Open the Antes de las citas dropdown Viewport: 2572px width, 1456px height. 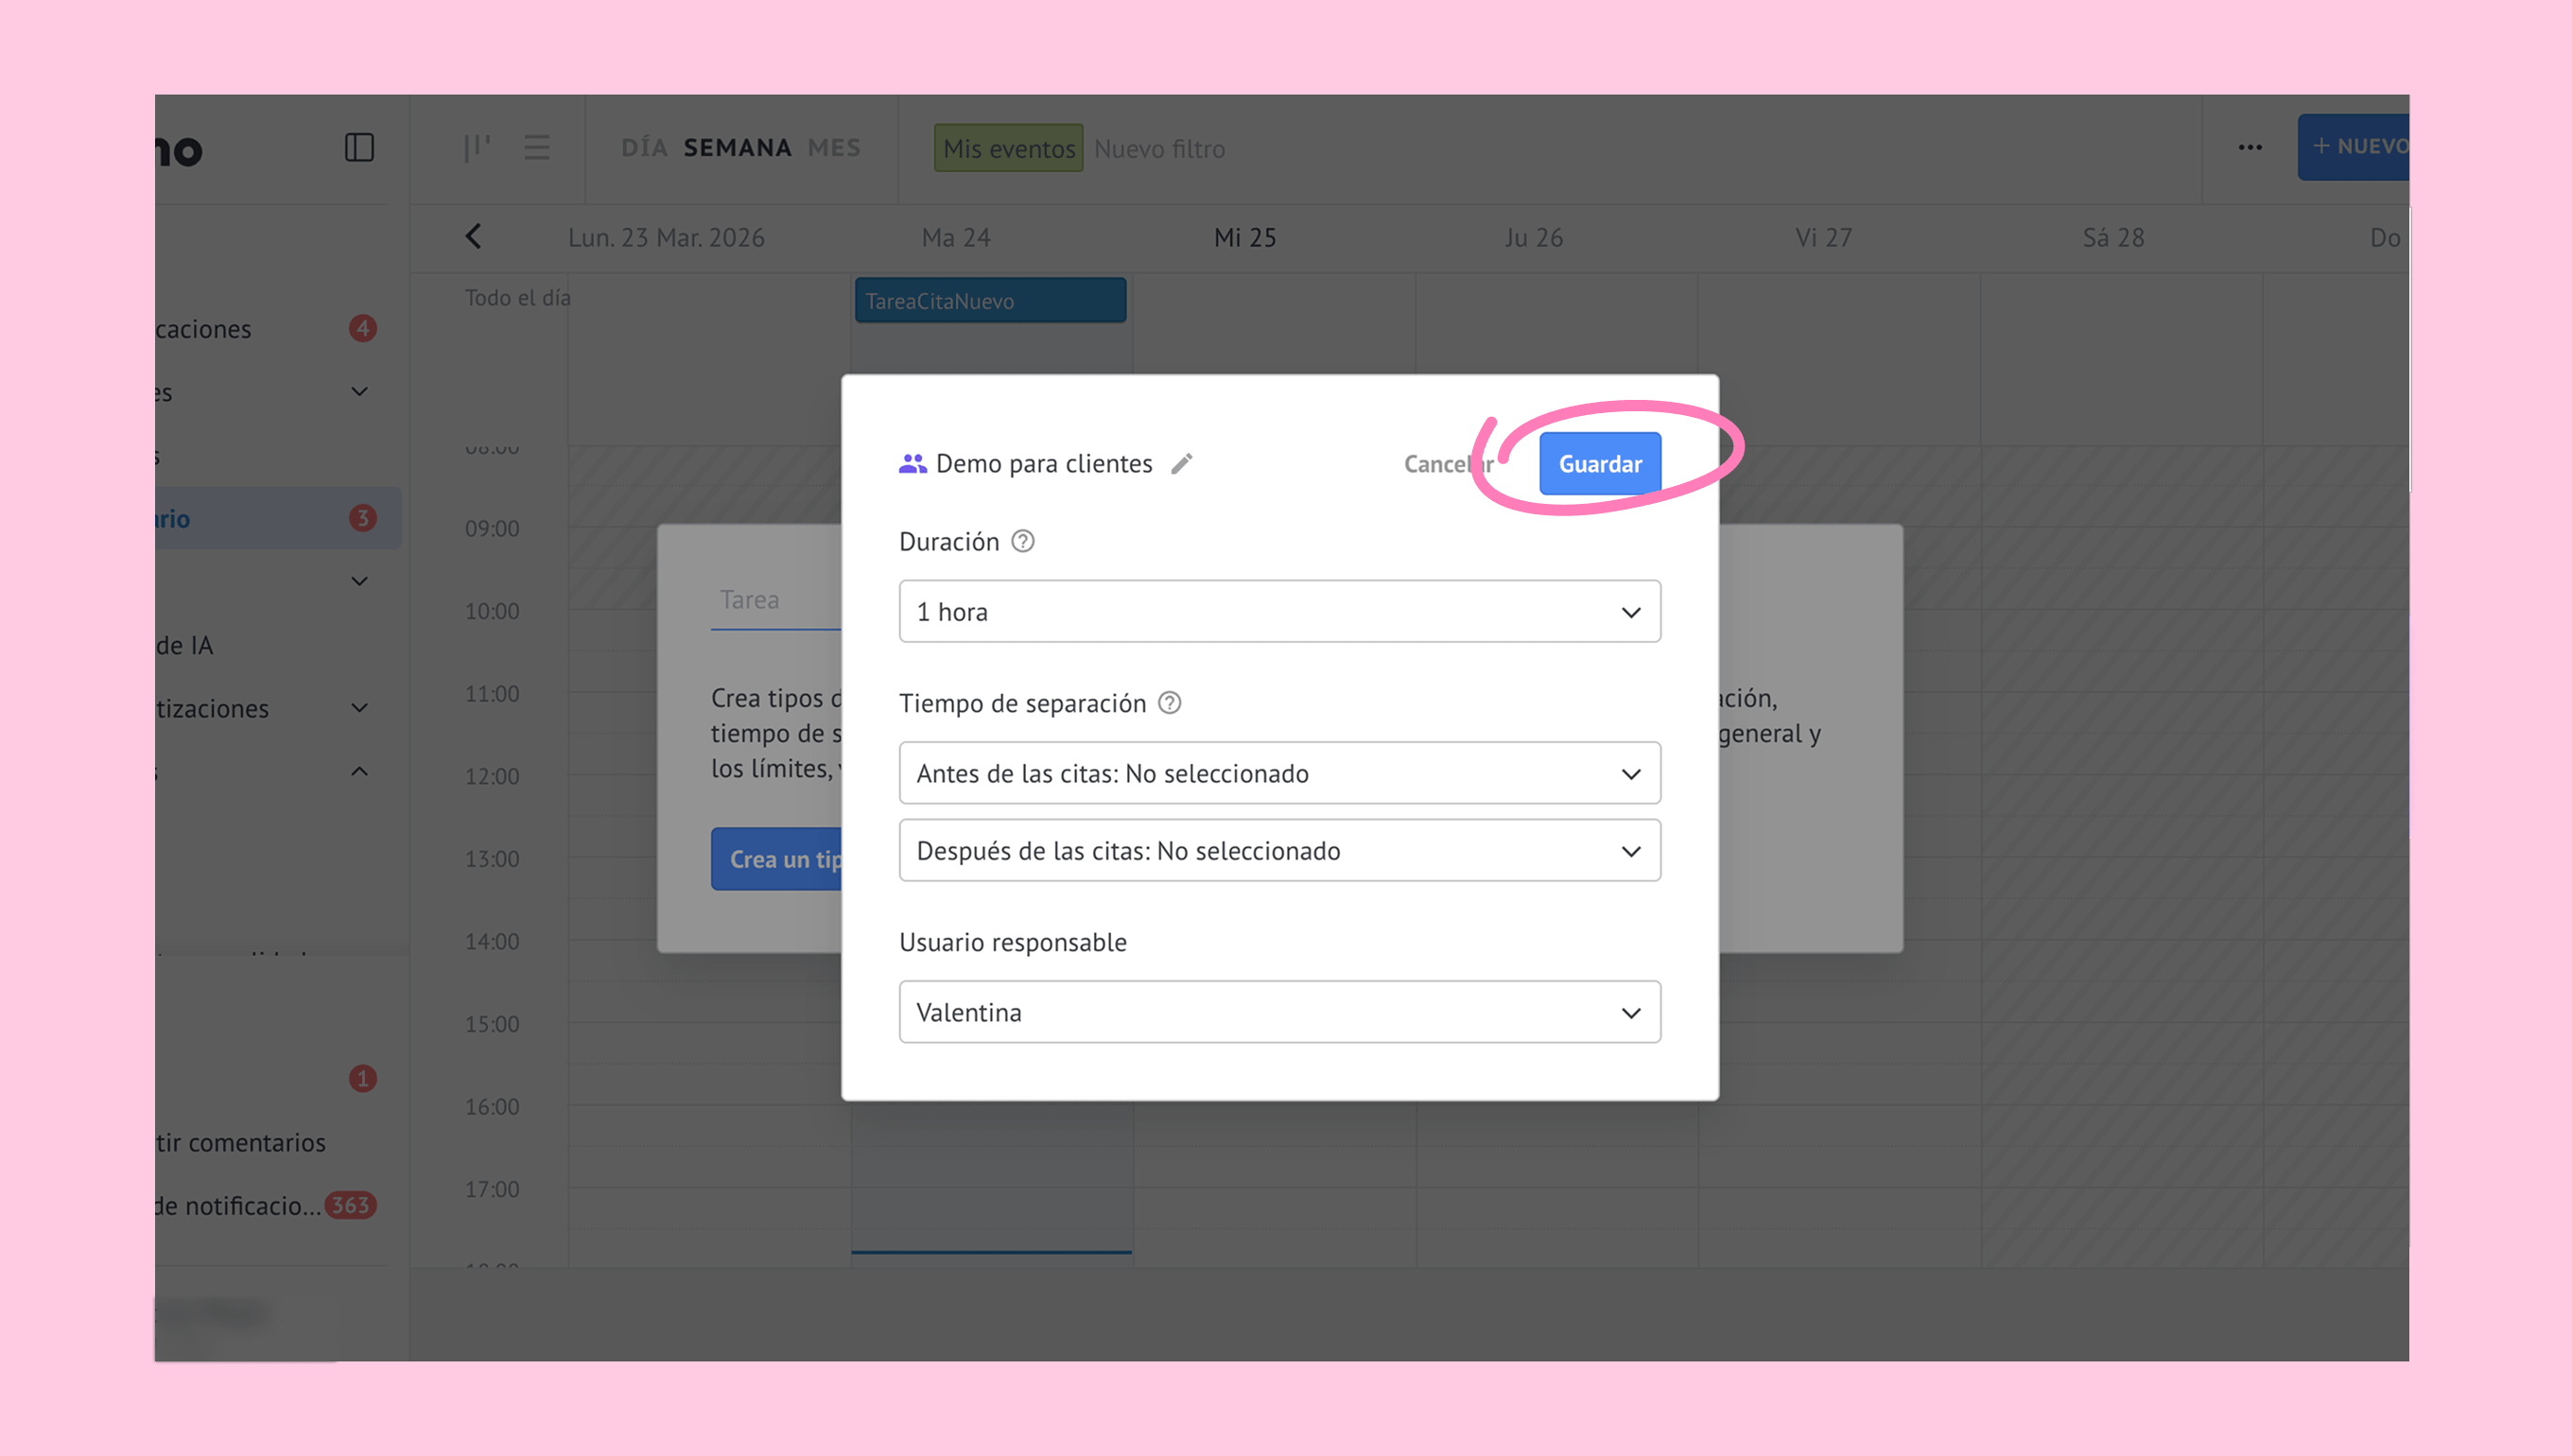1279,773
